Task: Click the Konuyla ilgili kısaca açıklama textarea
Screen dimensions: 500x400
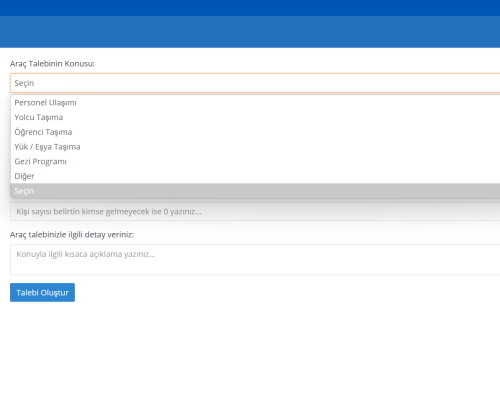Action: click(x=255, y=260)
